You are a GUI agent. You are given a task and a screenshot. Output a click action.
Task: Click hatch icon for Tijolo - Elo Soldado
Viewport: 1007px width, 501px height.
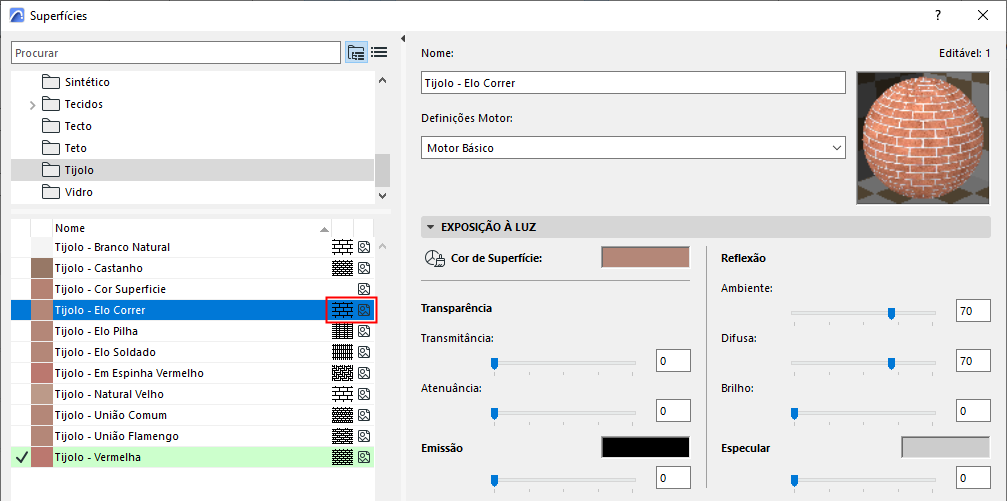click(342, 352)
